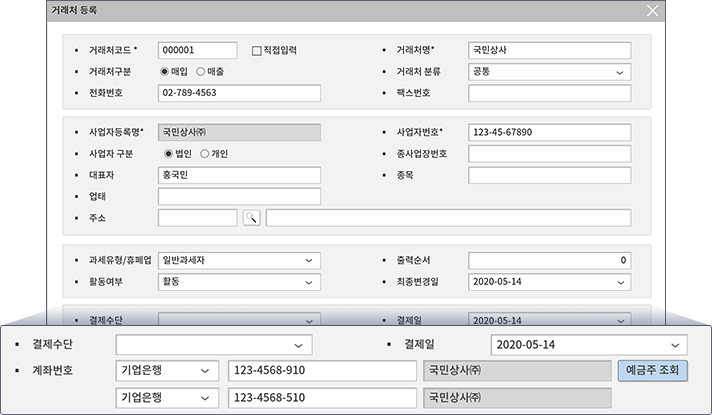The height and width of the screenshot is (415, 712).
Task: Open the 최종변경일 date dropdown
Action: point(621,282)
